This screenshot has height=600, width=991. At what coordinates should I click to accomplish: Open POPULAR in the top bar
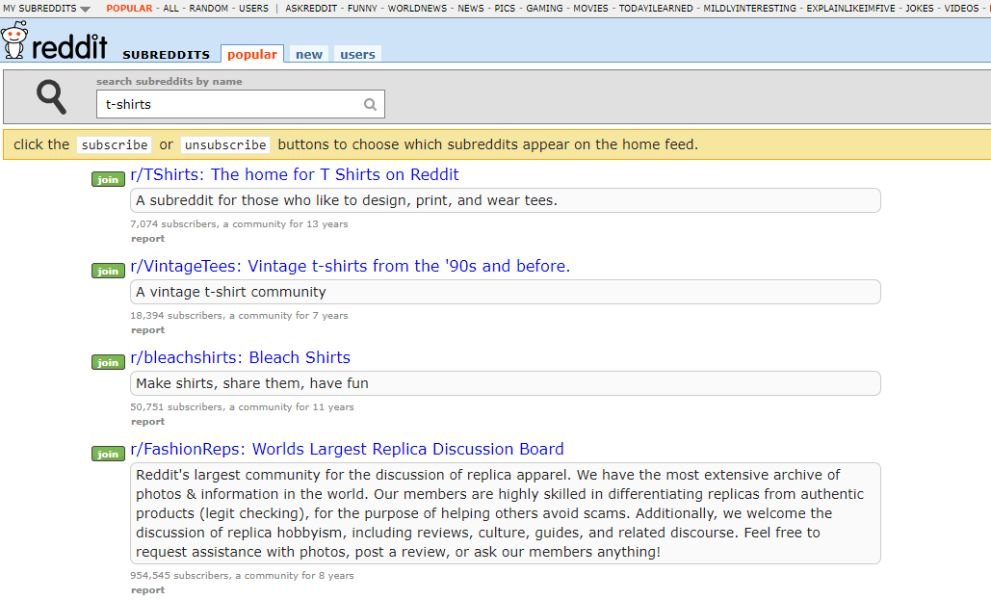[129, 8]
